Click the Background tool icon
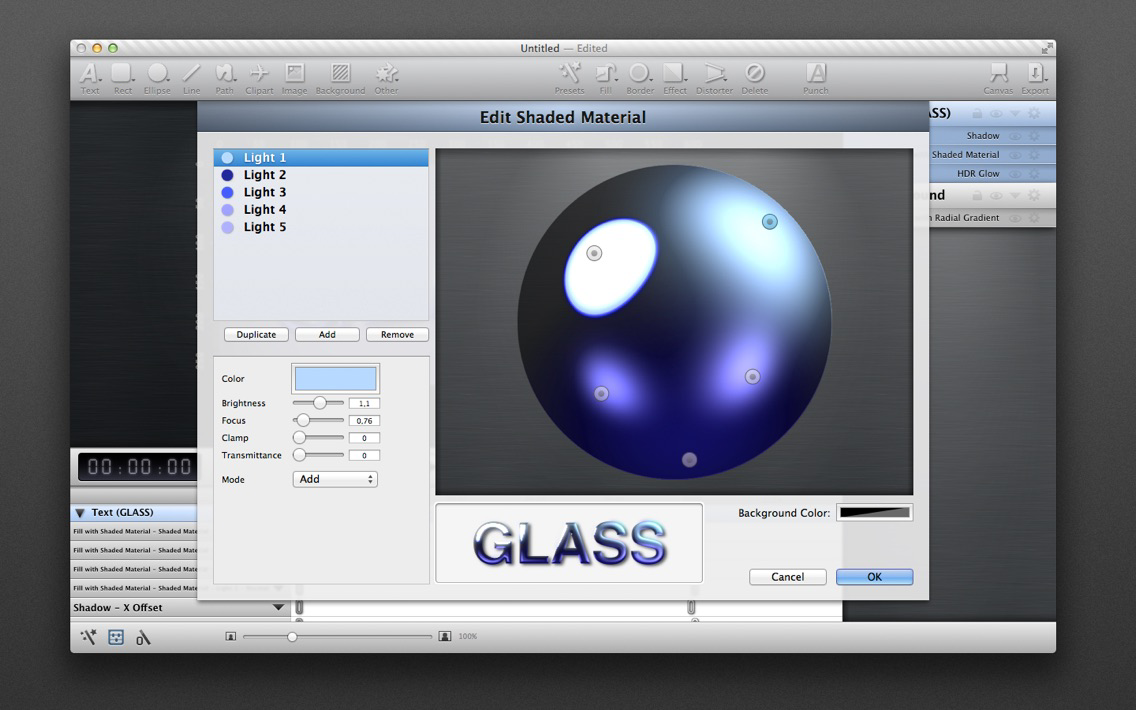This screenshot has width=1136, height=710. [341, 78]
